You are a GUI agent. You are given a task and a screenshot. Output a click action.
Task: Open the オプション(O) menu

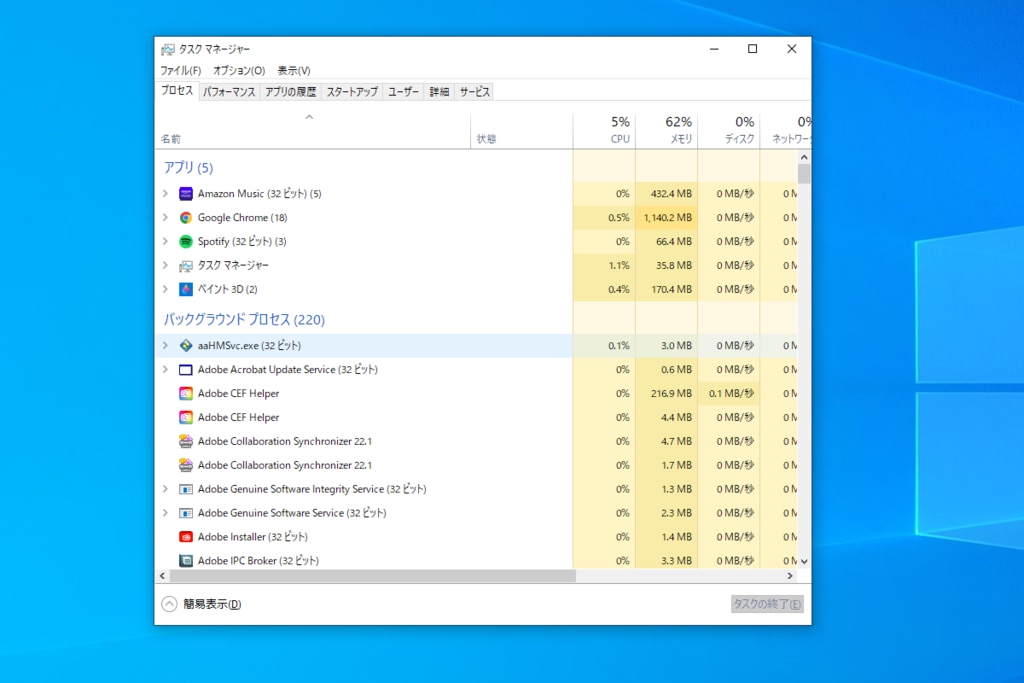click(x=239, y=71)
